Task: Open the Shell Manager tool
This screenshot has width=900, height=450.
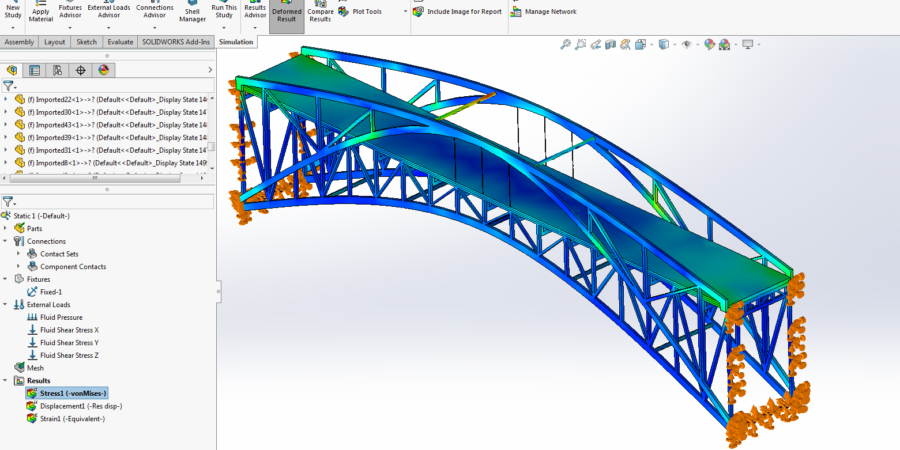Action: pyautogui.click(x=192, y=12)
